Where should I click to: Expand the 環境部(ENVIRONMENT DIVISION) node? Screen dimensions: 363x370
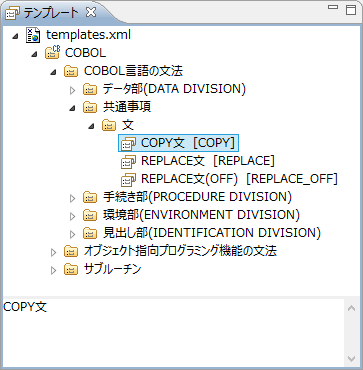tap(72, 216)
